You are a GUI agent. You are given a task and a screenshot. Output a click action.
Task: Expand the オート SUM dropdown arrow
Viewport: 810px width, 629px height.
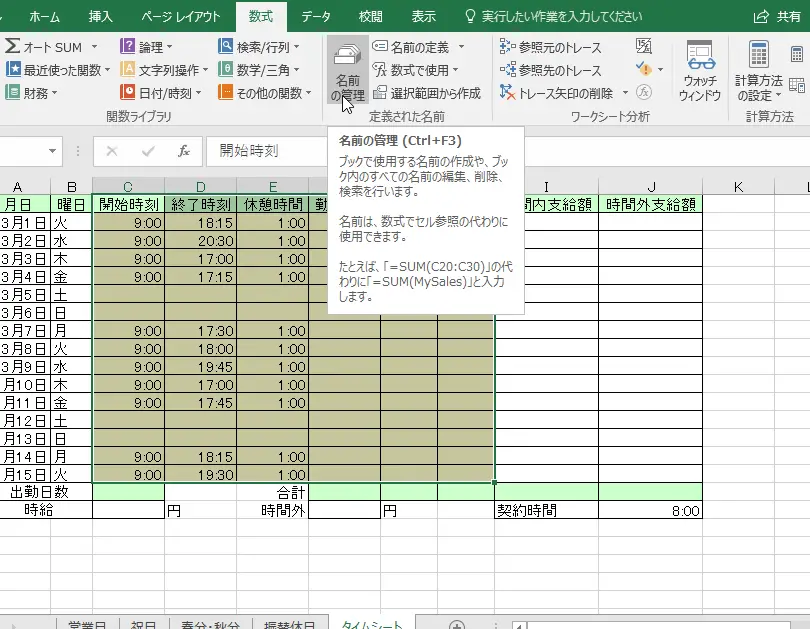tap(94, 47)
